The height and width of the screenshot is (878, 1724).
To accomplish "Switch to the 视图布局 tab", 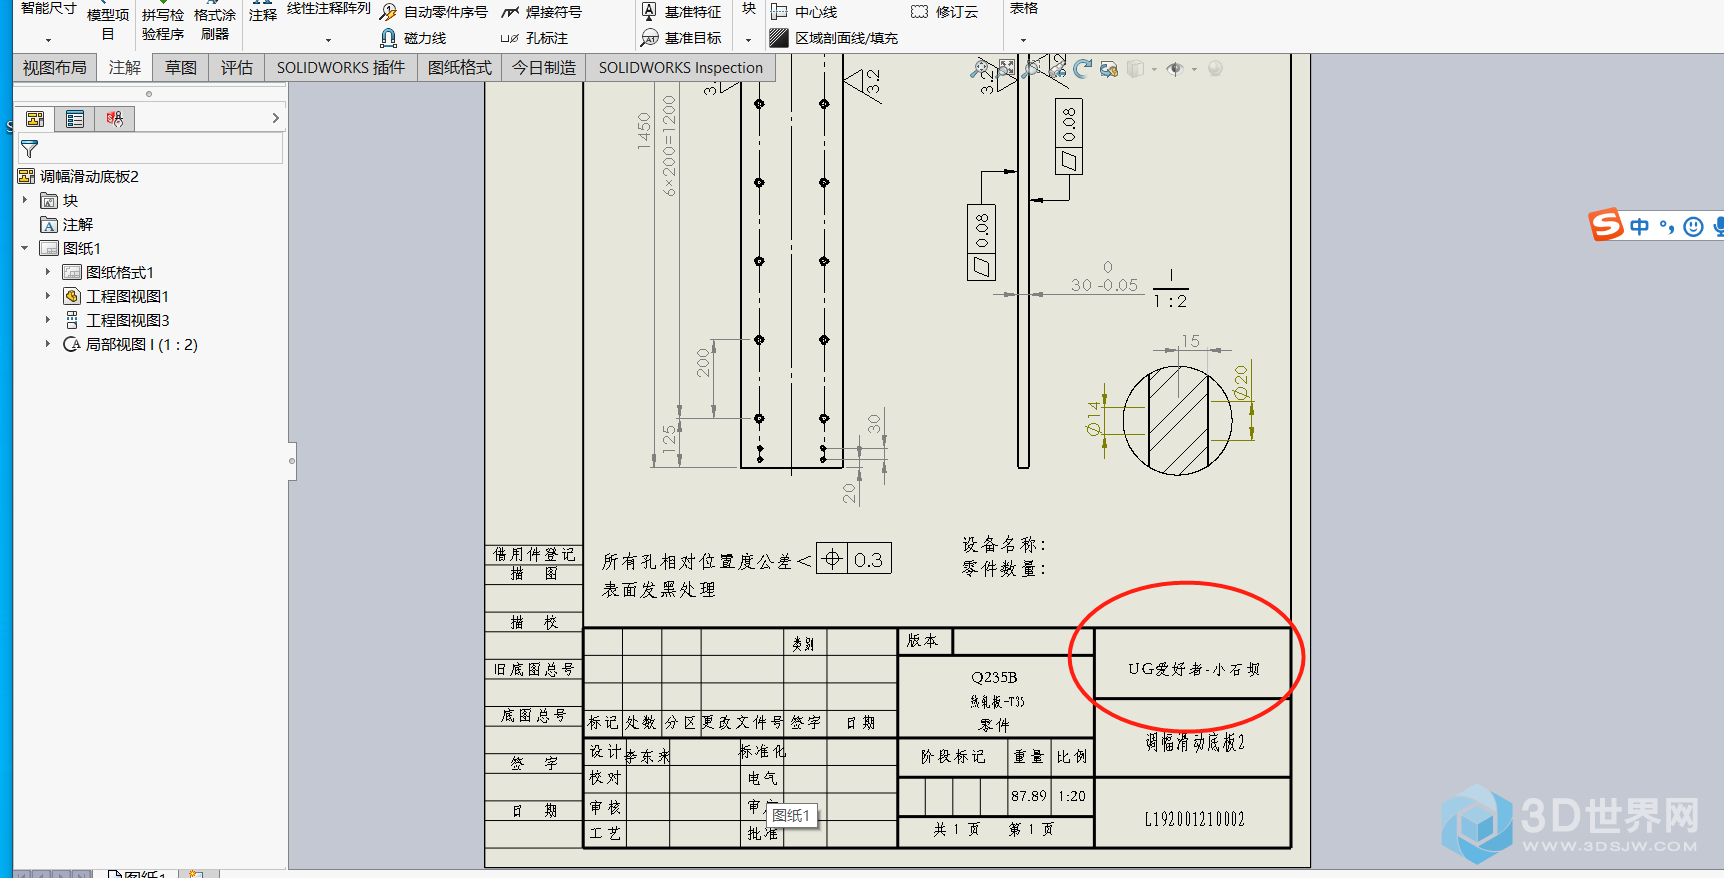I will pyautogui.click(x=55, y=68).
